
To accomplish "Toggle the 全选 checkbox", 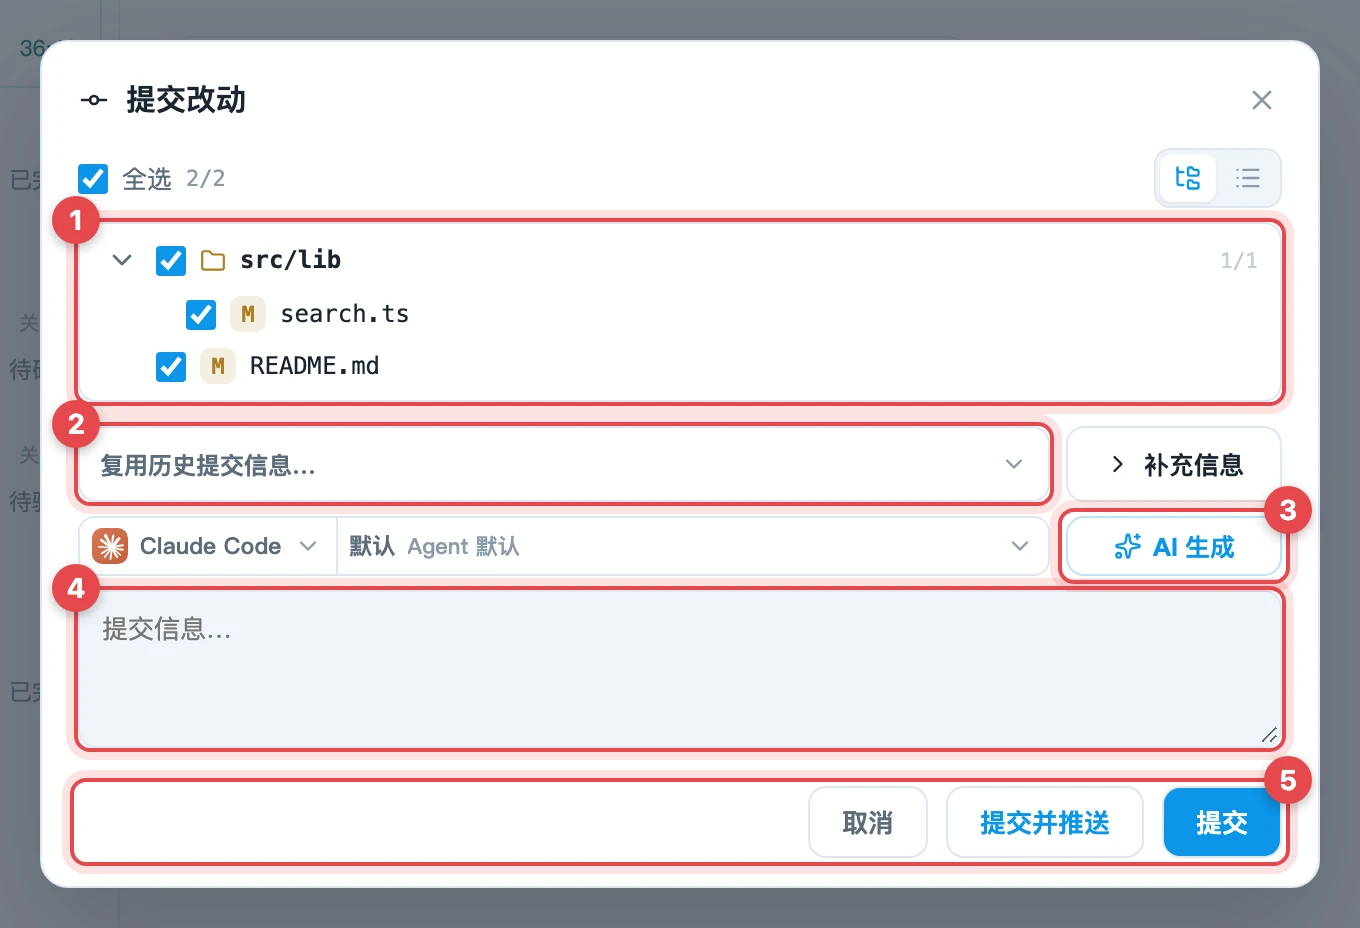I will 93,178.
